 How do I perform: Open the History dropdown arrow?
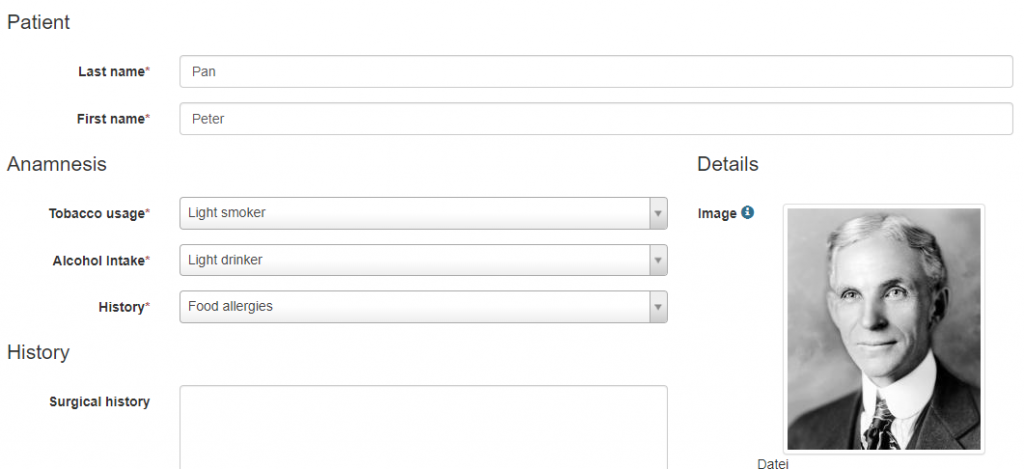658,307
